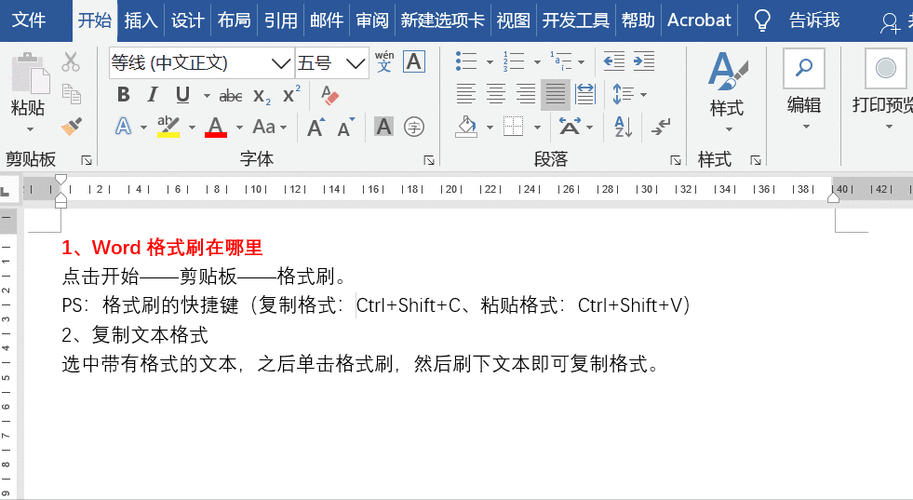Click the Character Border A icon
This screenshot has height=500, width=913.
[414, 61]
